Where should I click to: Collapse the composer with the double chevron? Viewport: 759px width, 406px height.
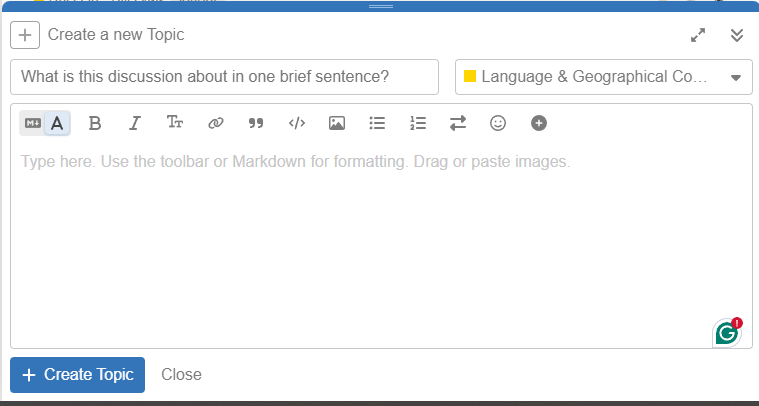[x=737, y=35]
